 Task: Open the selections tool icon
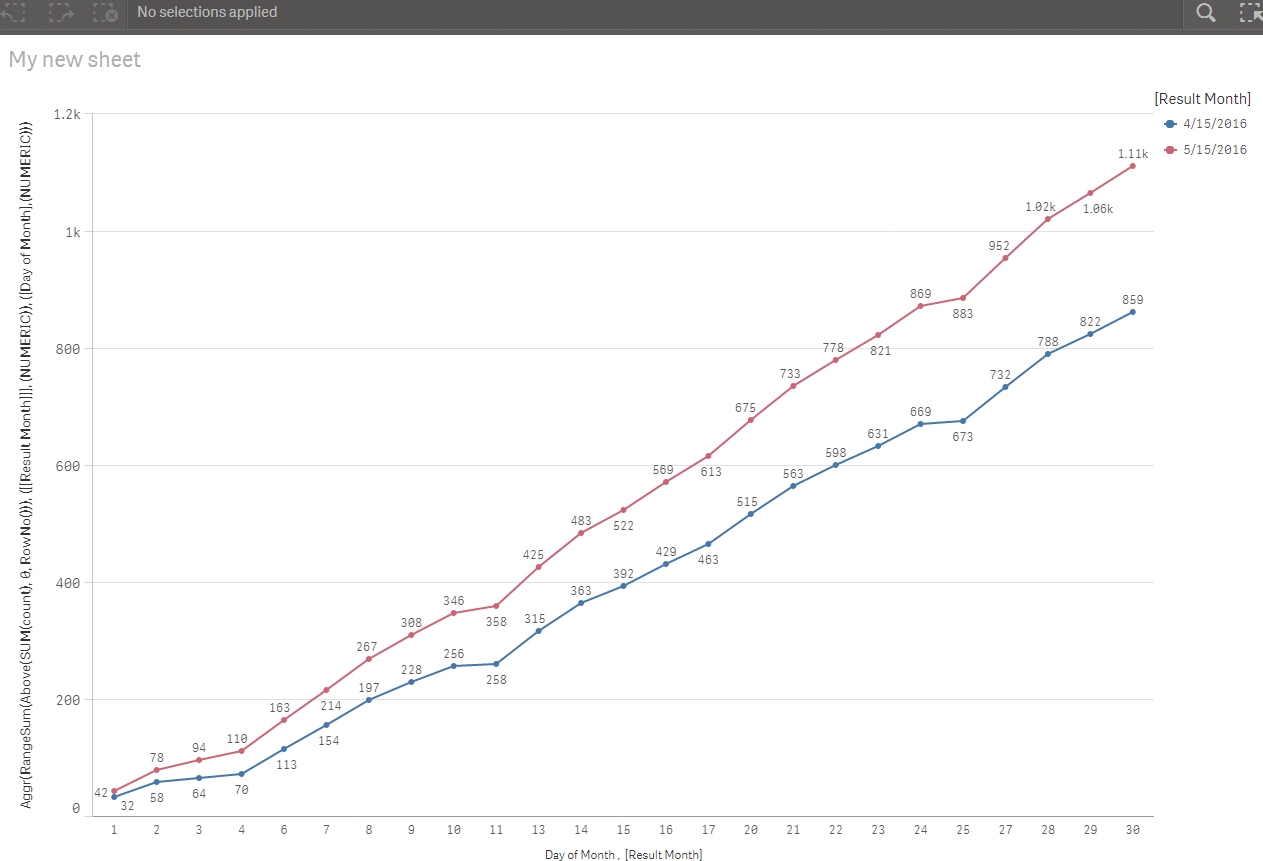point(1251,12)
